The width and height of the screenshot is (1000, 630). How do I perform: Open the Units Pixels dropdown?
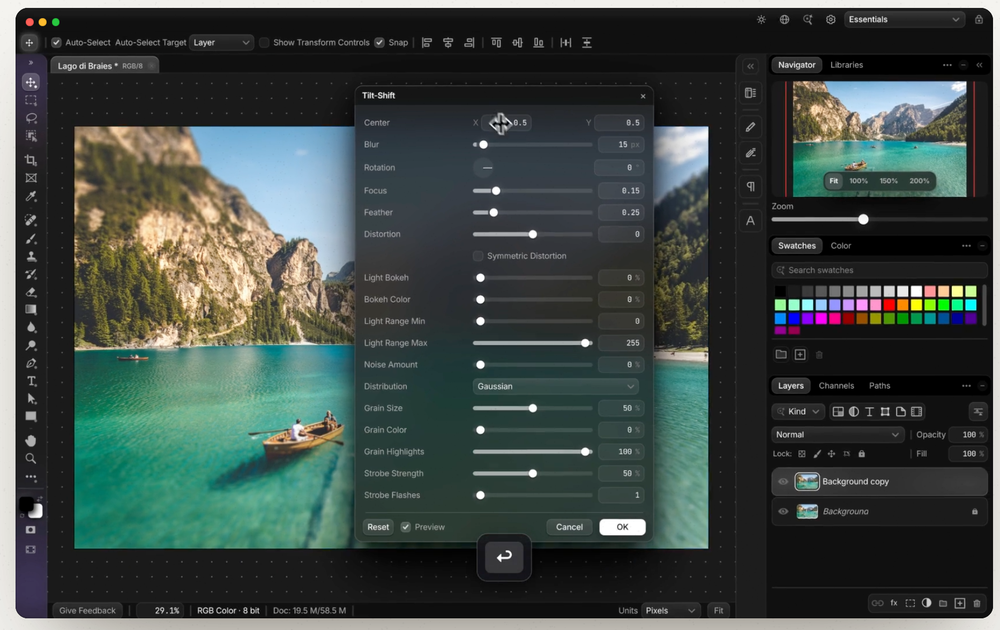pos(671,610)
